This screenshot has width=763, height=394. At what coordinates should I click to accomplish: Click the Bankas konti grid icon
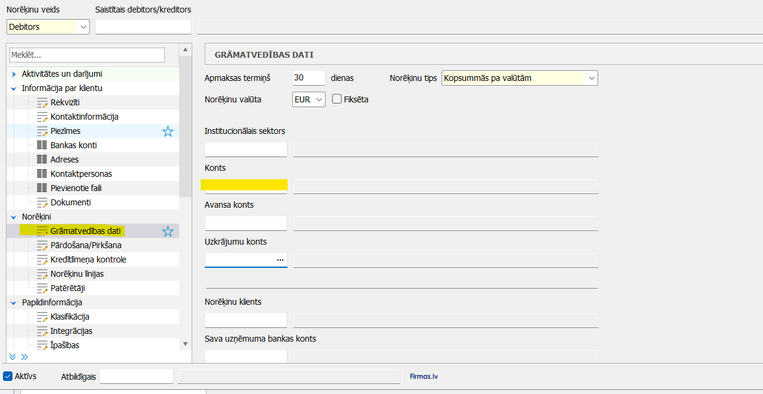(42, 145)
